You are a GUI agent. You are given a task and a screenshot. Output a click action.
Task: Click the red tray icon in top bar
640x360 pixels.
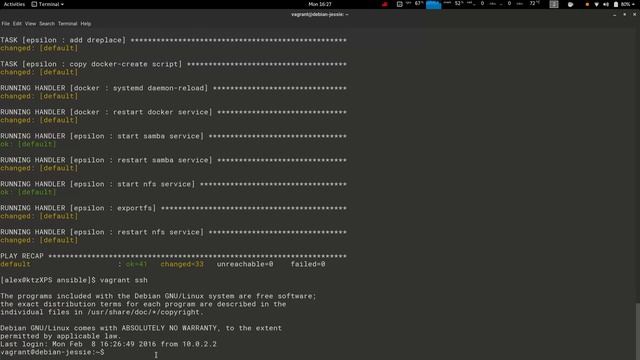coord(384,4)
